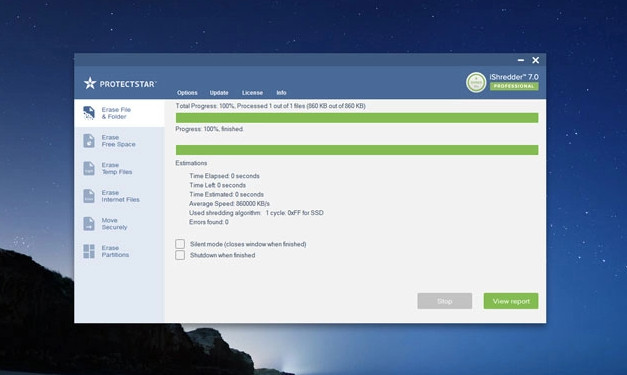
Task: Select Erase Temp Files label
Action: click(117, 168)
